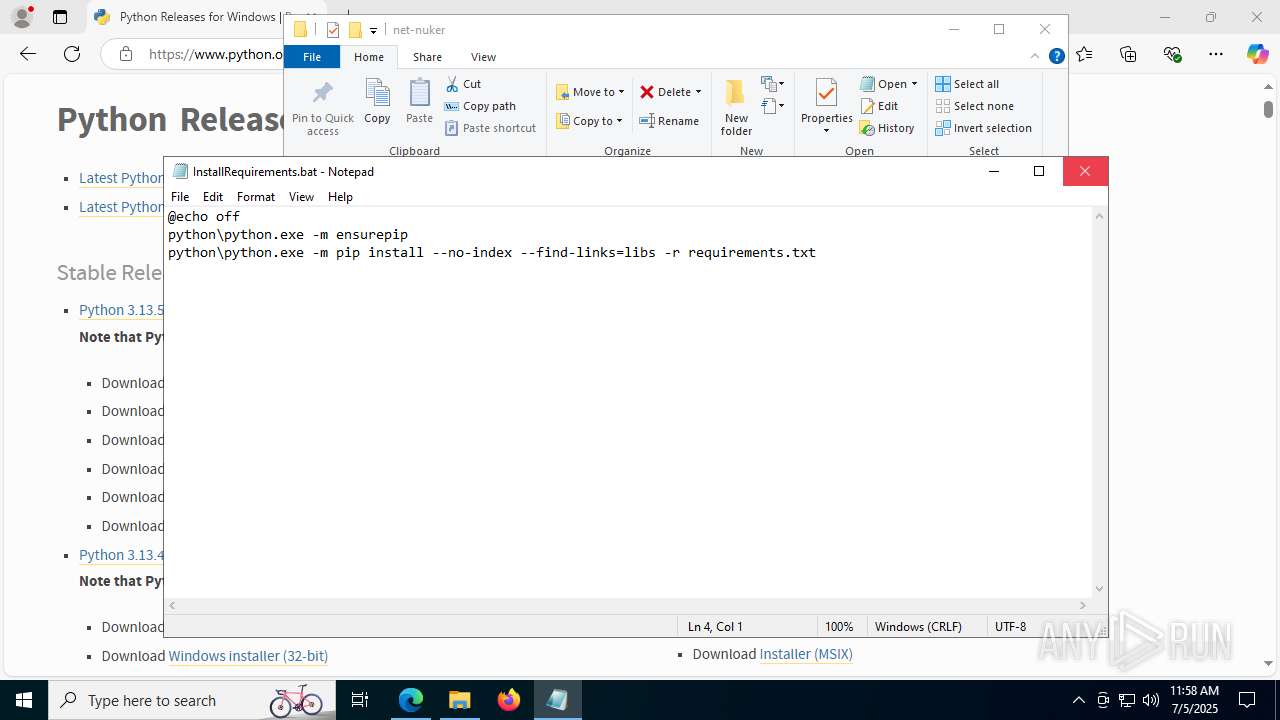Click History in the Open group

(887, 128)
